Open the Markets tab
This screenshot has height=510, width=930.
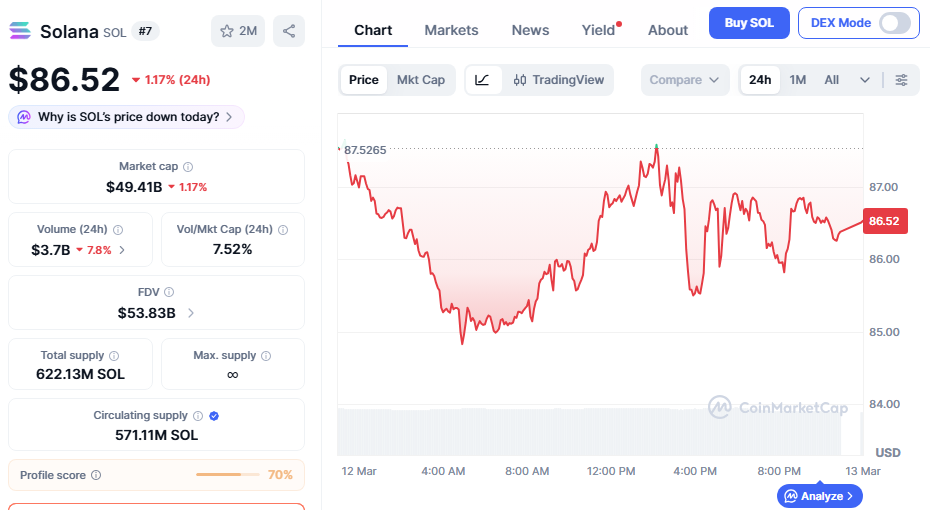[451, 30]
